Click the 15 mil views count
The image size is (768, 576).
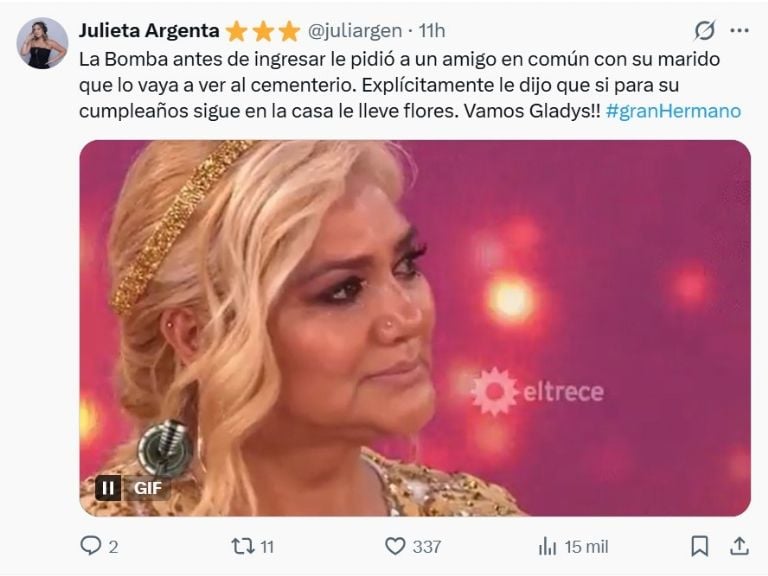click(x=586, y=547)
